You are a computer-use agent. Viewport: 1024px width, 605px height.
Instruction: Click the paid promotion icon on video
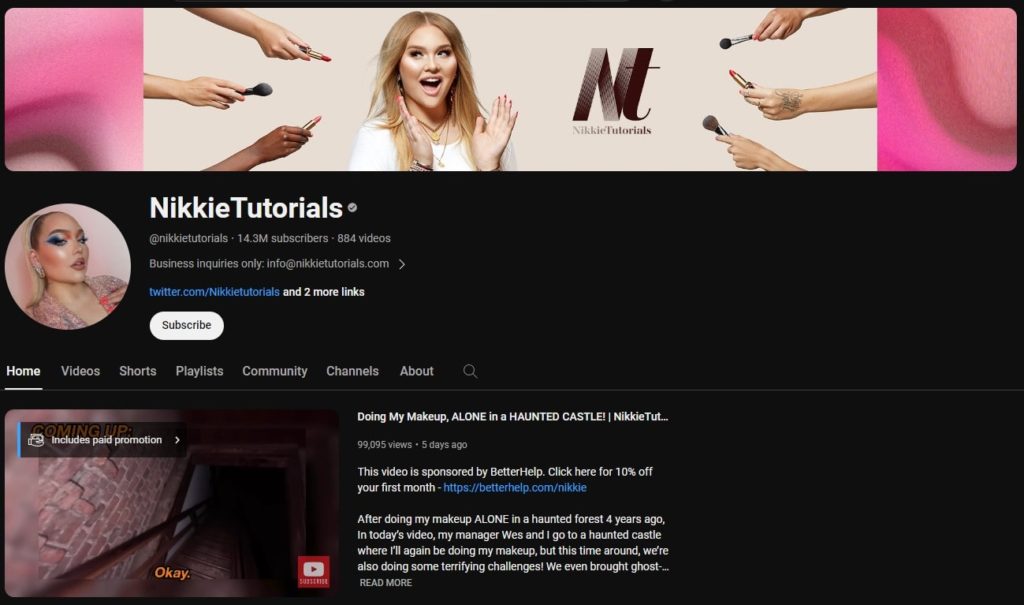click(x=36, y=440)
